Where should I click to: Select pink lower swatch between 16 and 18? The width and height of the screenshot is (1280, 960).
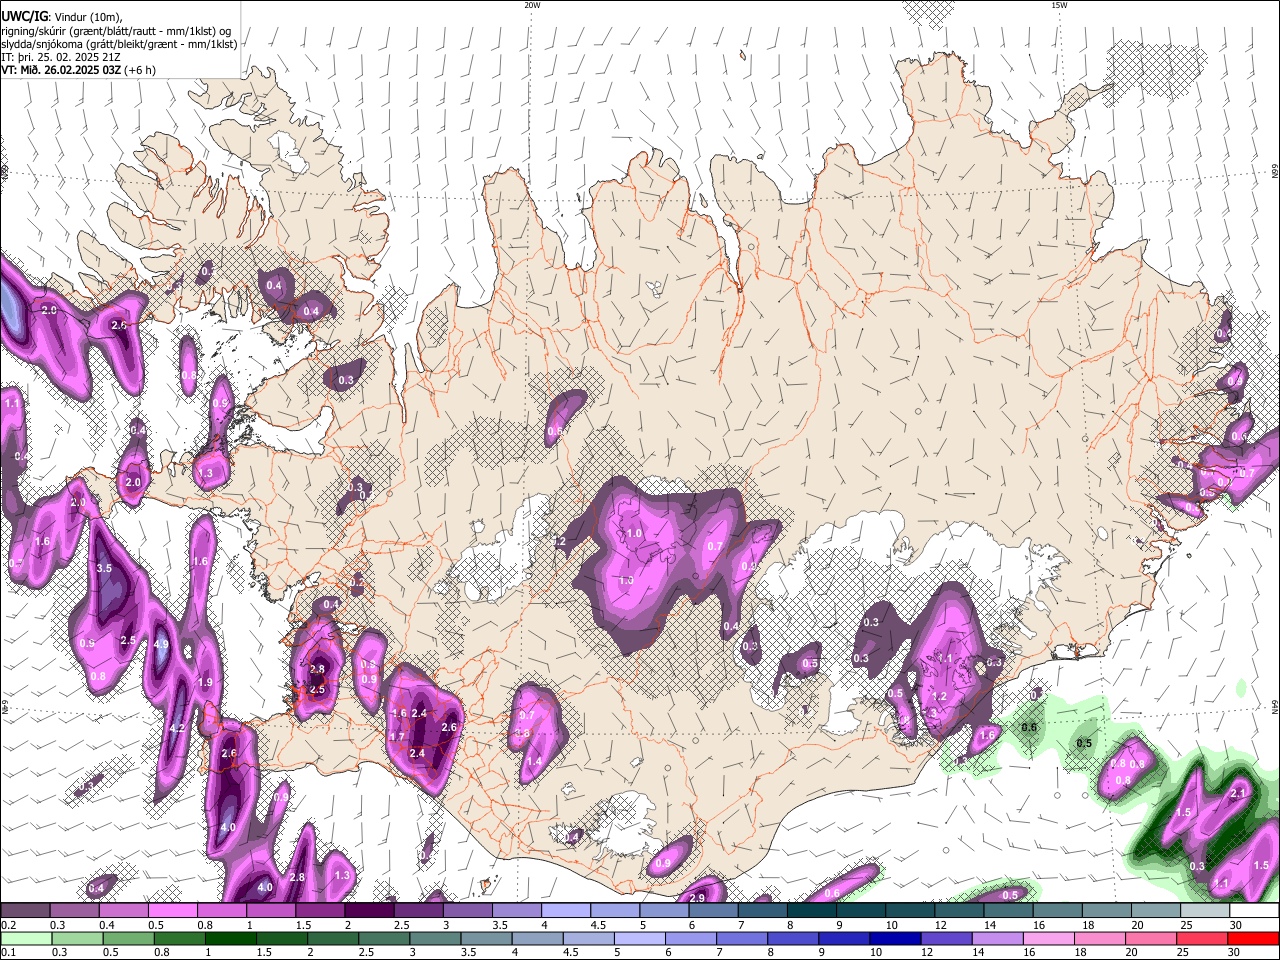click(x=1049, y=939)
